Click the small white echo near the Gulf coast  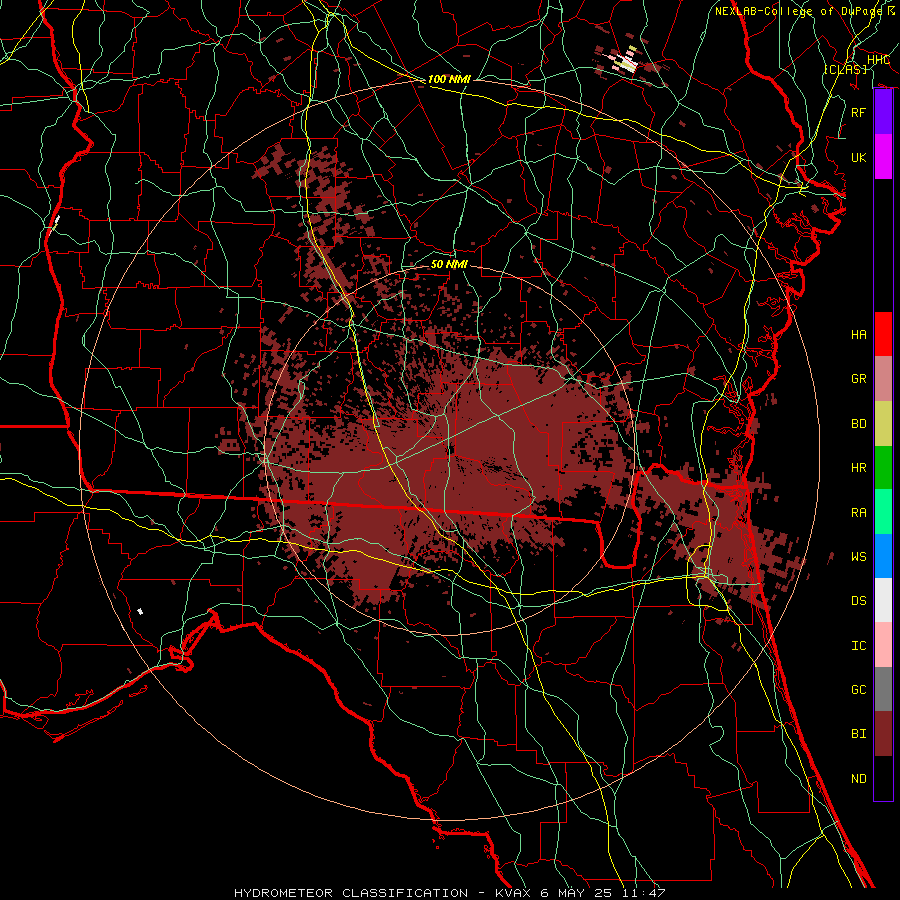[x=140, y=612]
